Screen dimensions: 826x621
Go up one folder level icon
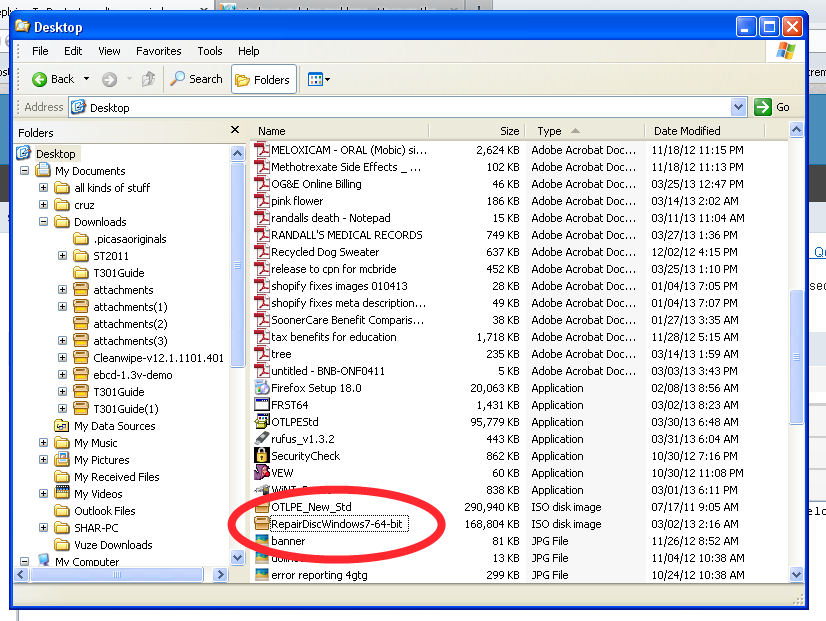point(149,79)
